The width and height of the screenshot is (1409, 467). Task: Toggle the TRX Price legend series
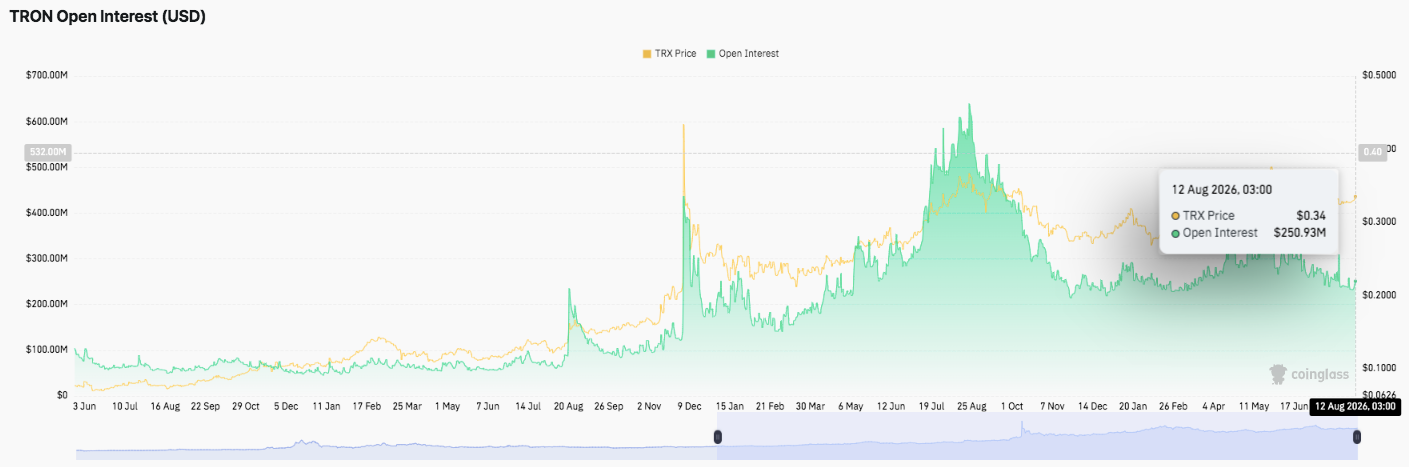coord(668,53)
